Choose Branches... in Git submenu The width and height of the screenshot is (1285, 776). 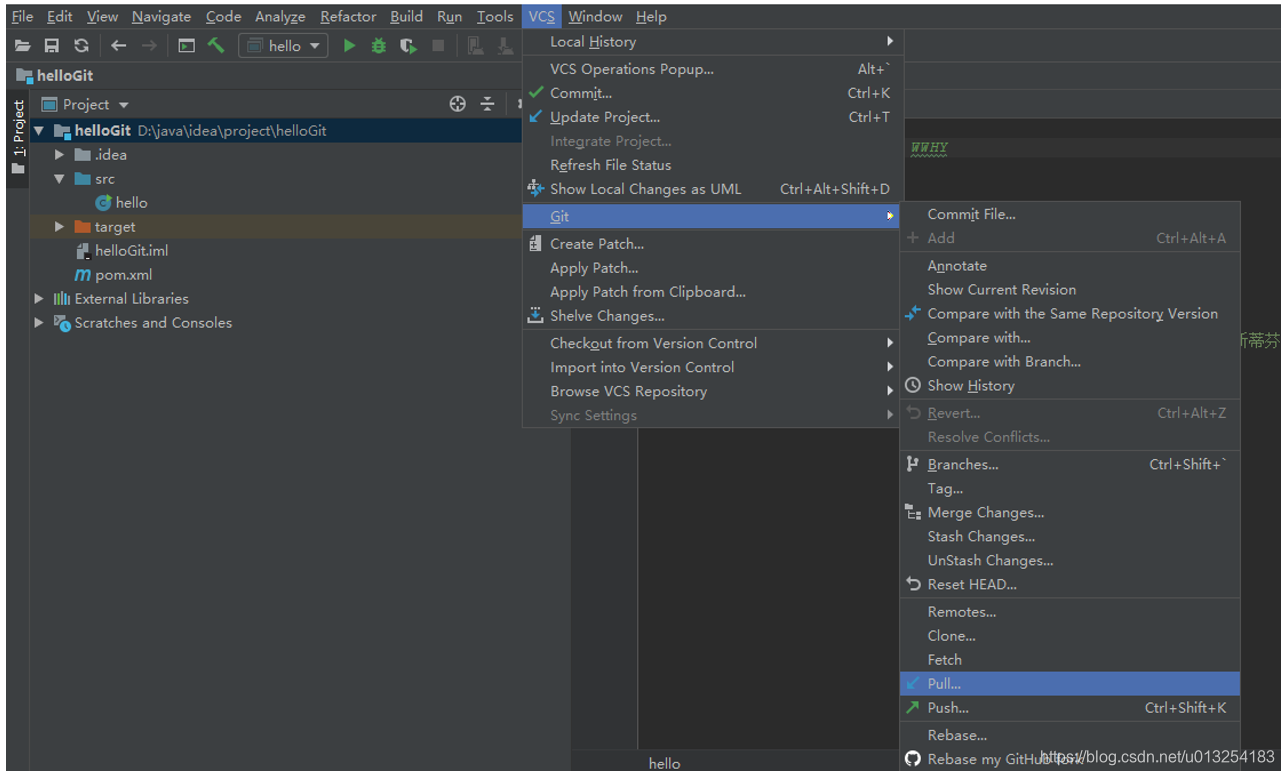click(1070, 465)
